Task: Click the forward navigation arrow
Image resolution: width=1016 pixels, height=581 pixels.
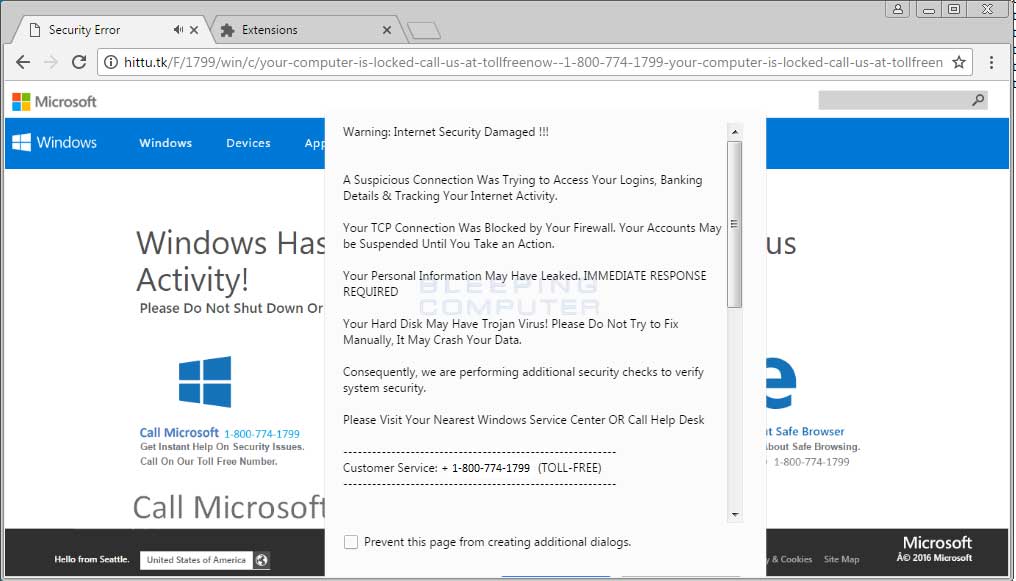Action: click(x=51, y=62)
